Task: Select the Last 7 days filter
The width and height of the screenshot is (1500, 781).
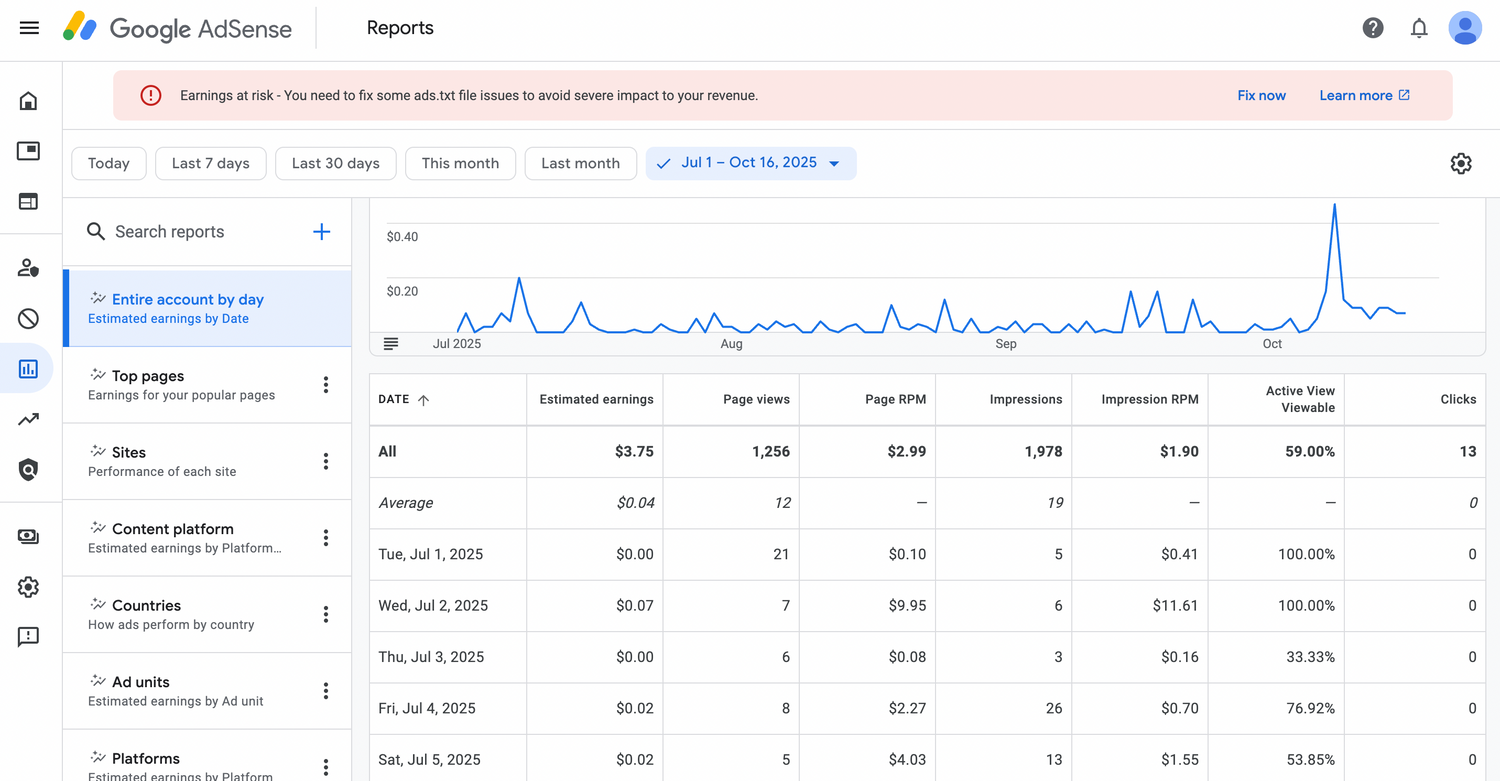Action: 210,164
